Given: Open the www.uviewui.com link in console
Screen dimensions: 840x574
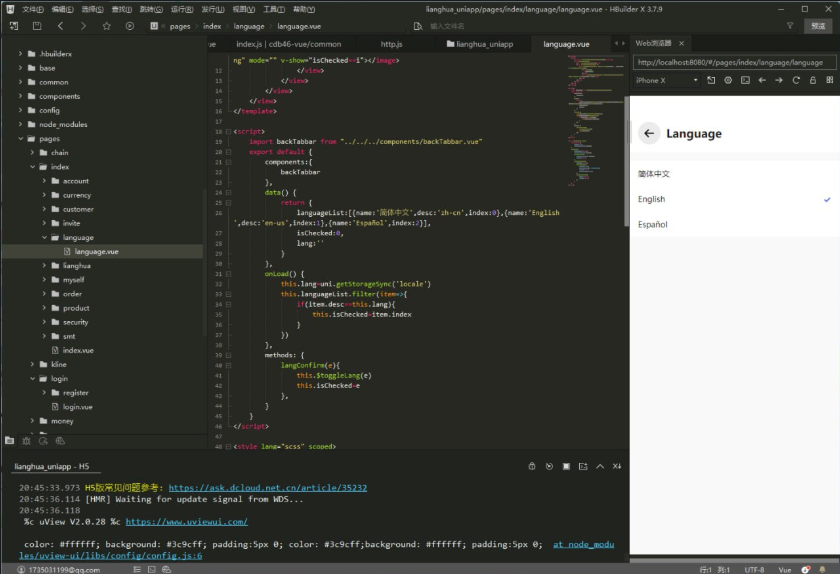Looking at the screenshot, I should pos(186,521).
